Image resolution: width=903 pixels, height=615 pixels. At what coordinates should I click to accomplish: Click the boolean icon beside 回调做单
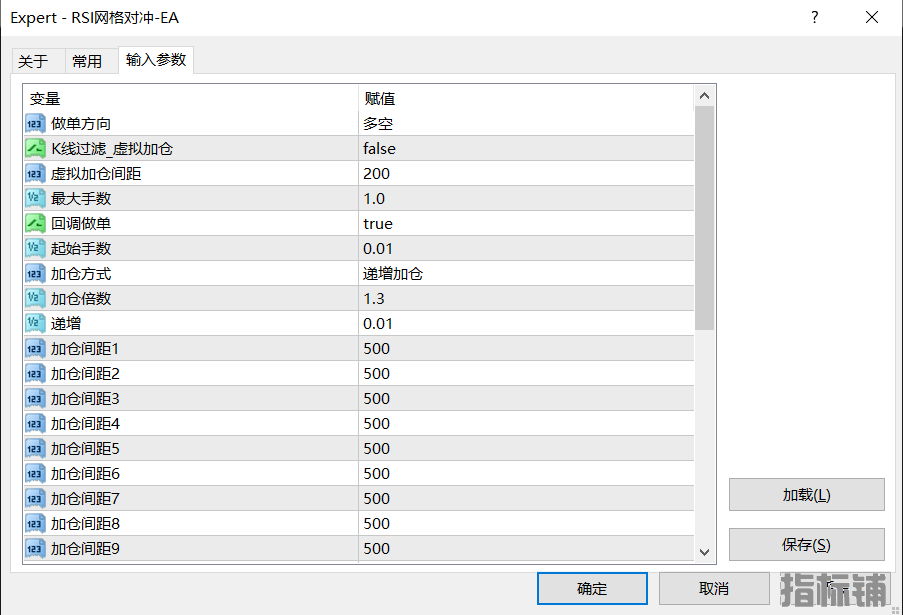[35, 224]
